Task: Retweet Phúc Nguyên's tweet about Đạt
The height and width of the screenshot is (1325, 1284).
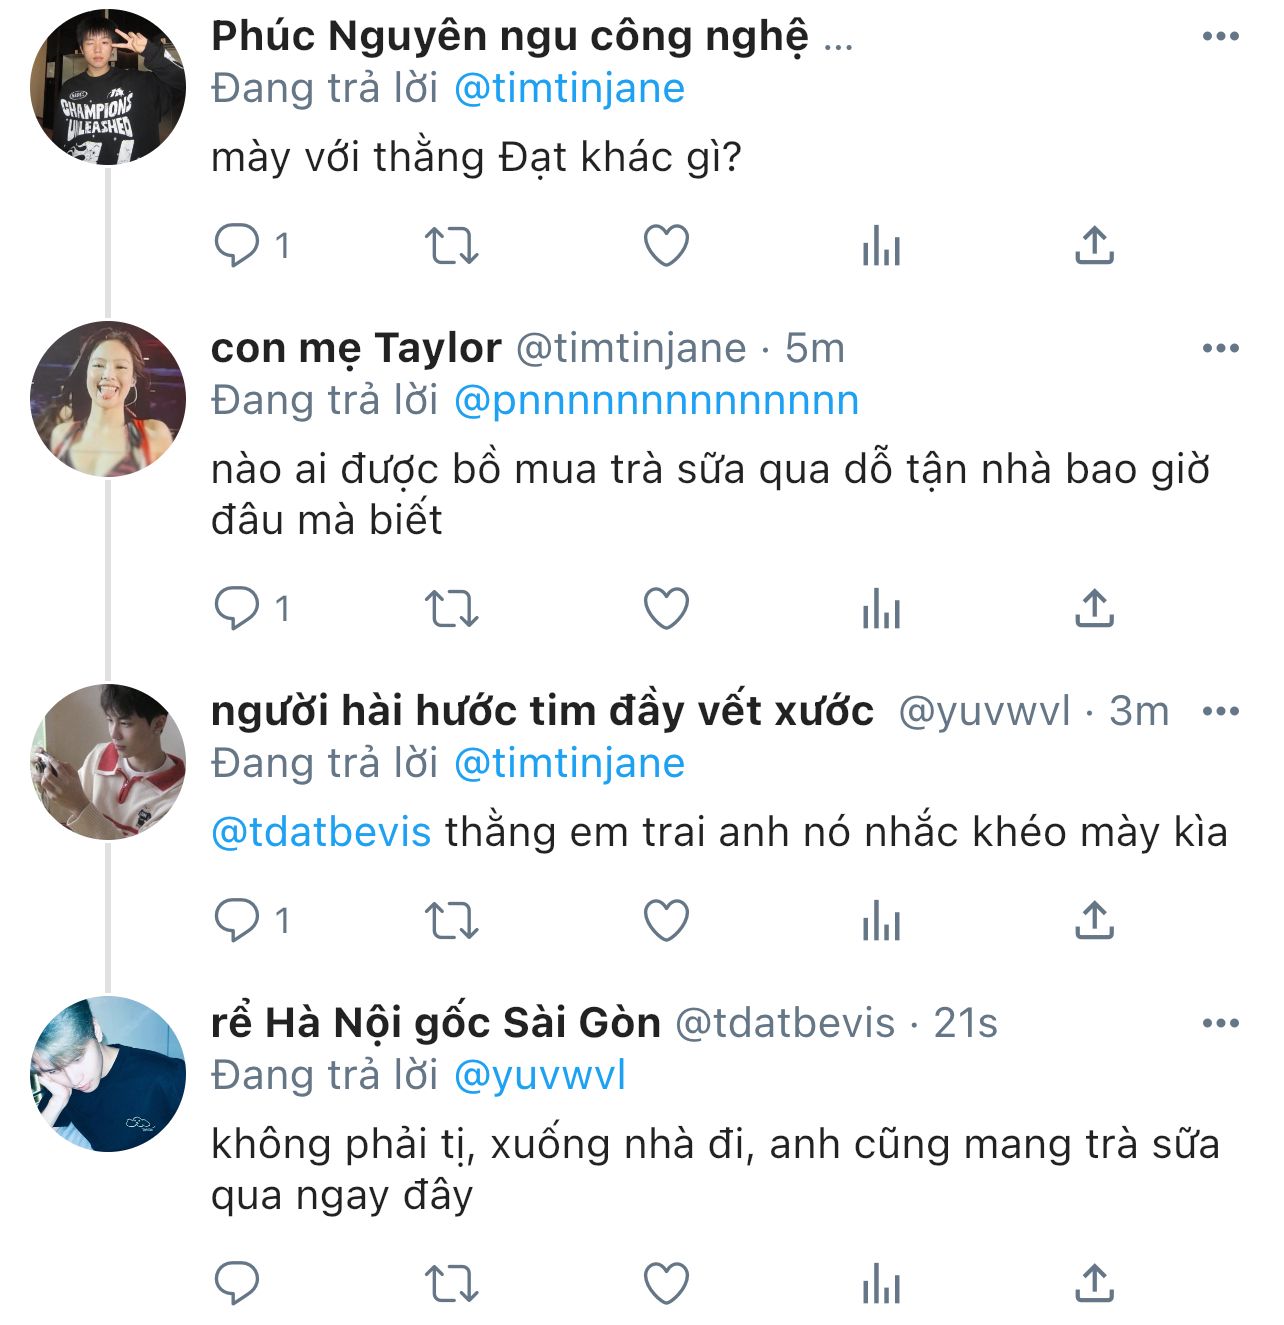Action: click(x=451, y=245)
